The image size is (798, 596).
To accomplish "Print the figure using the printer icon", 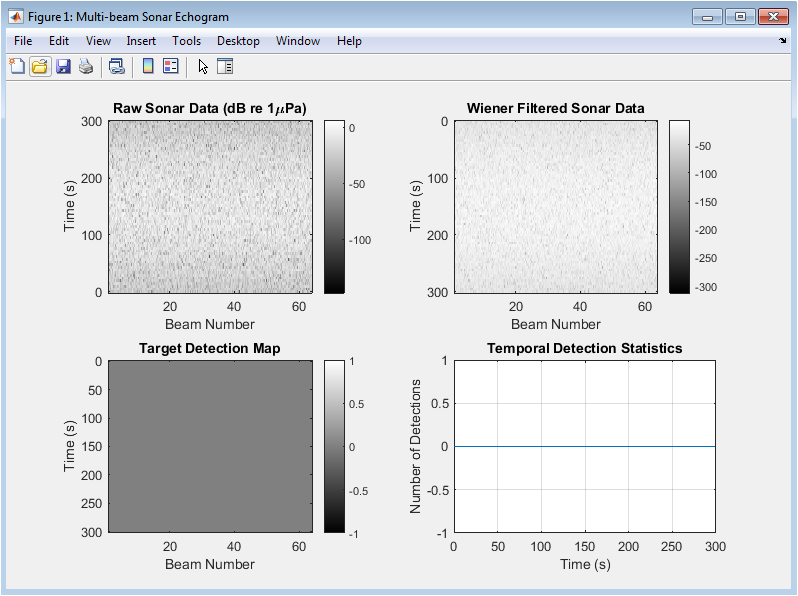I will coord(86,67).
